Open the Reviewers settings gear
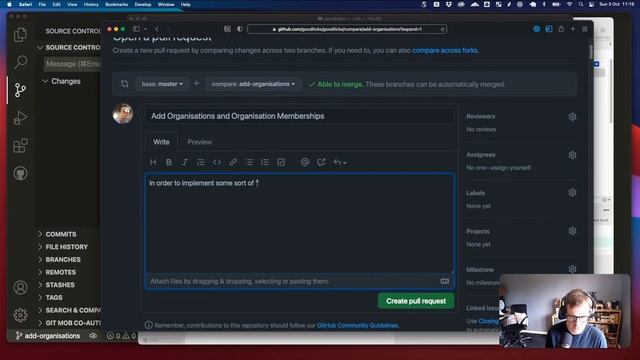640x360 pixels. pyautogui.click(x=572, y=117)
